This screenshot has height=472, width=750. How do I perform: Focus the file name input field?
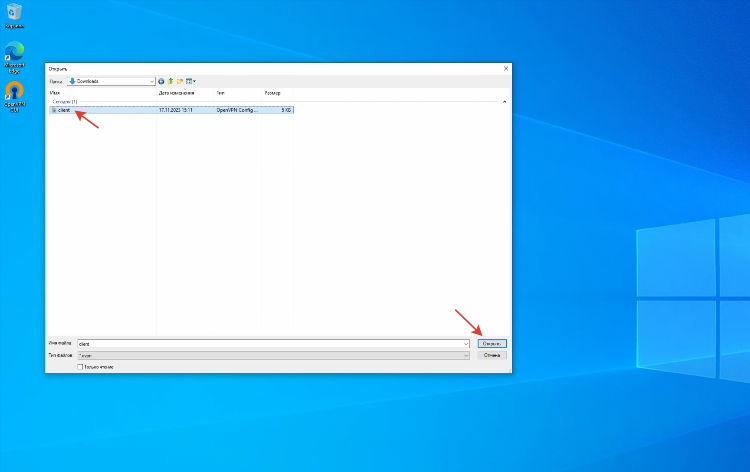[270, 344]
